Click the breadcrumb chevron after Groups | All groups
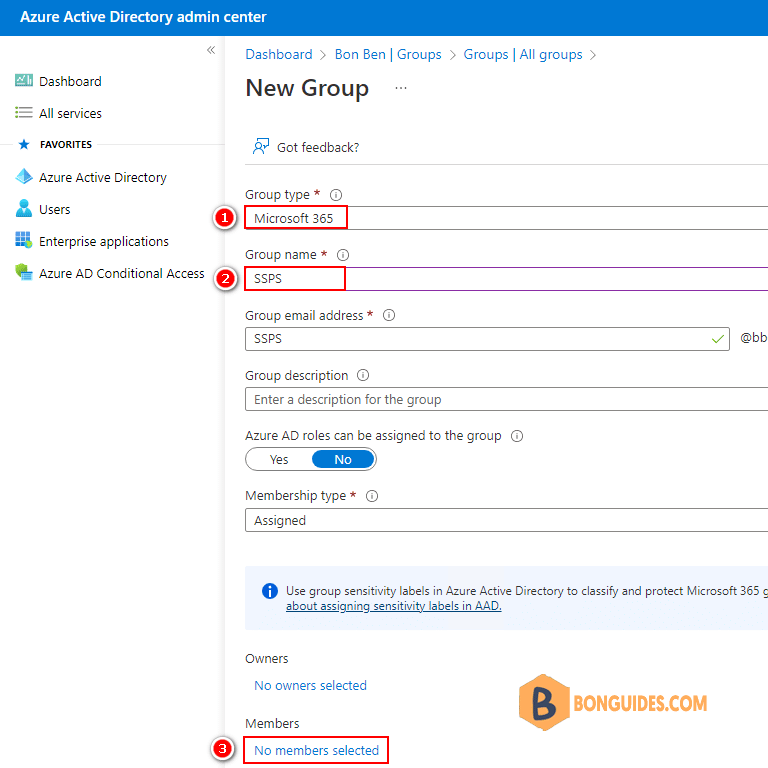This screenshot has width=768, height=768. pyautogui.click(x=593, y=55)
